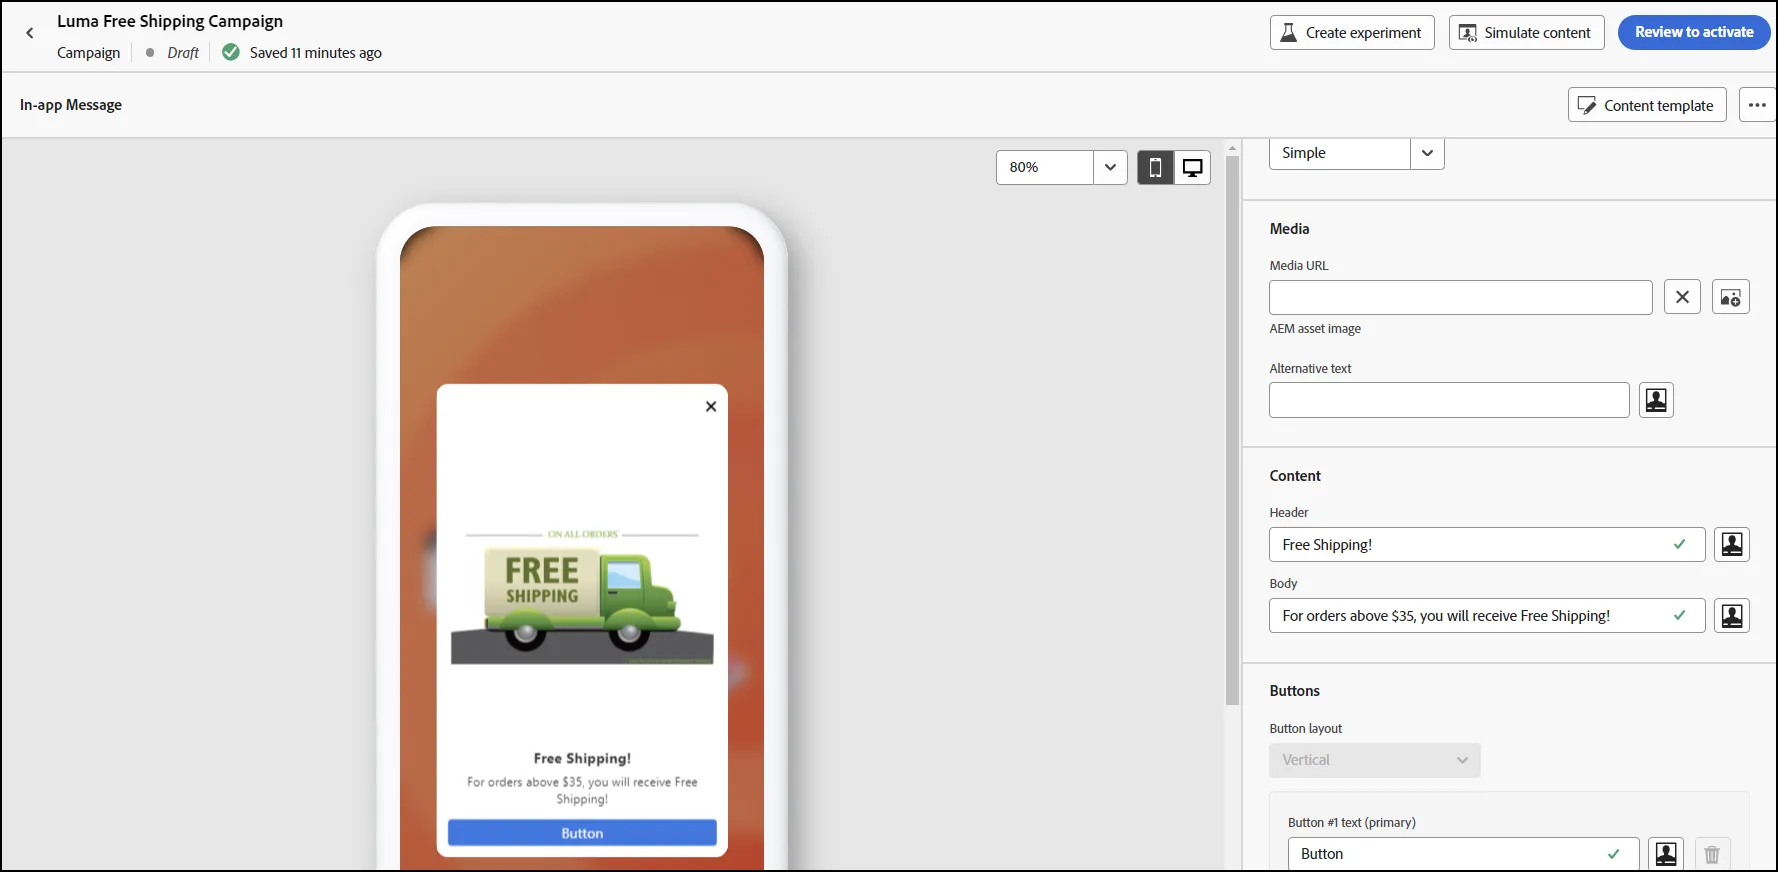The image size is (1778, 872).
Task: Click into the Media URL field
Action: point(1460,297)
